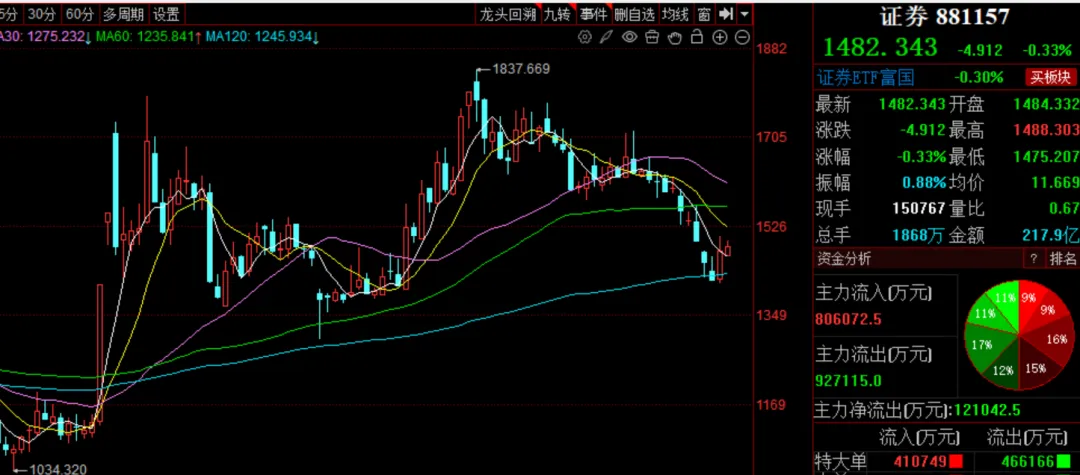
Task: Open the toolbox briefcase icon
Action: coord(652,36)
